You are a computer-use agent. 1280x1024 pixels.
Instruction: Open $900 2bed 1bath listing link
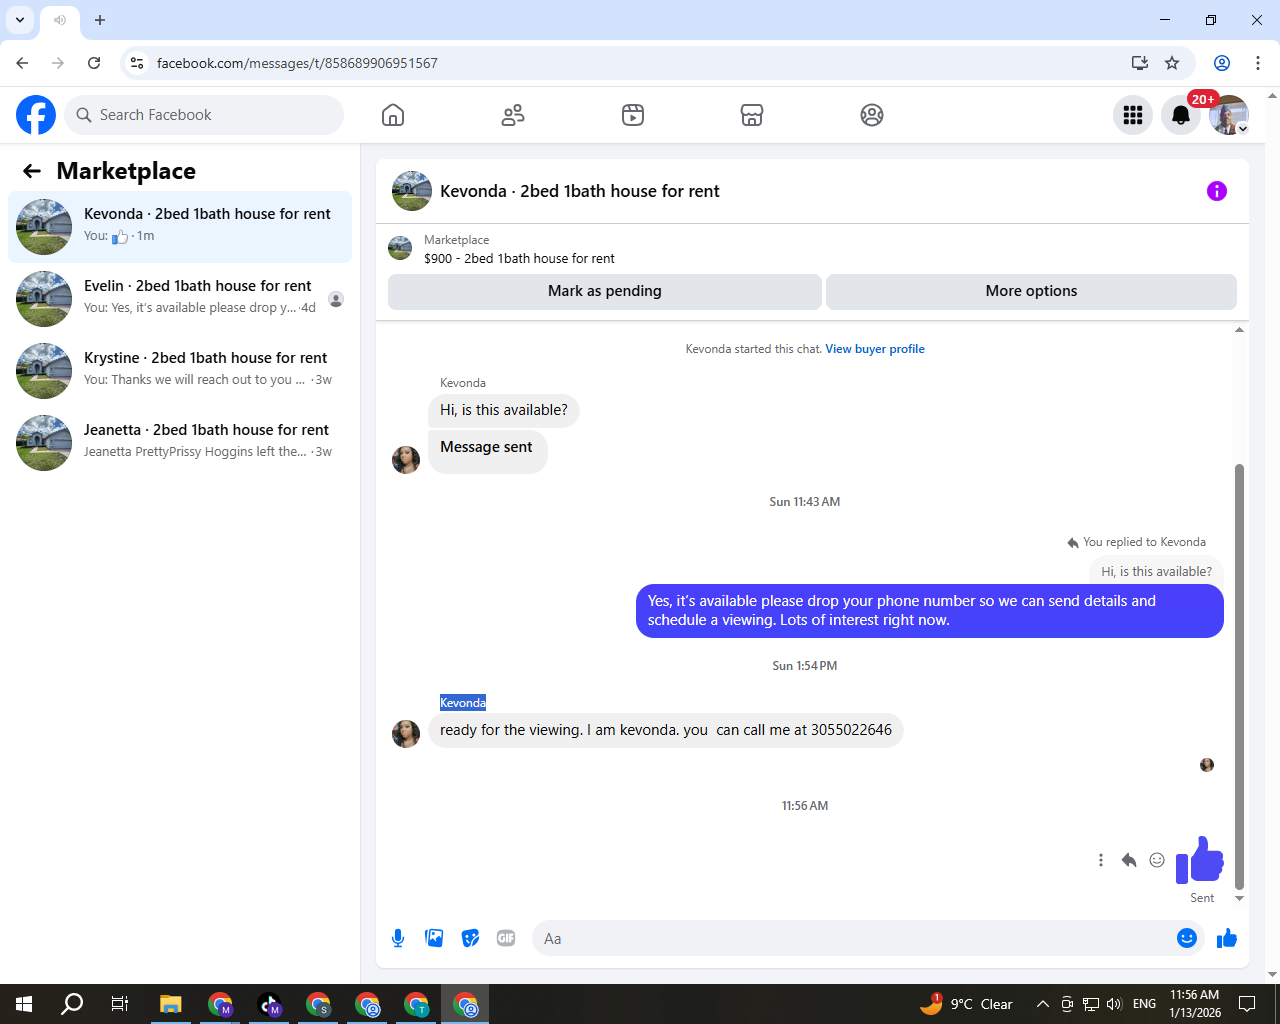coord(519,258)
